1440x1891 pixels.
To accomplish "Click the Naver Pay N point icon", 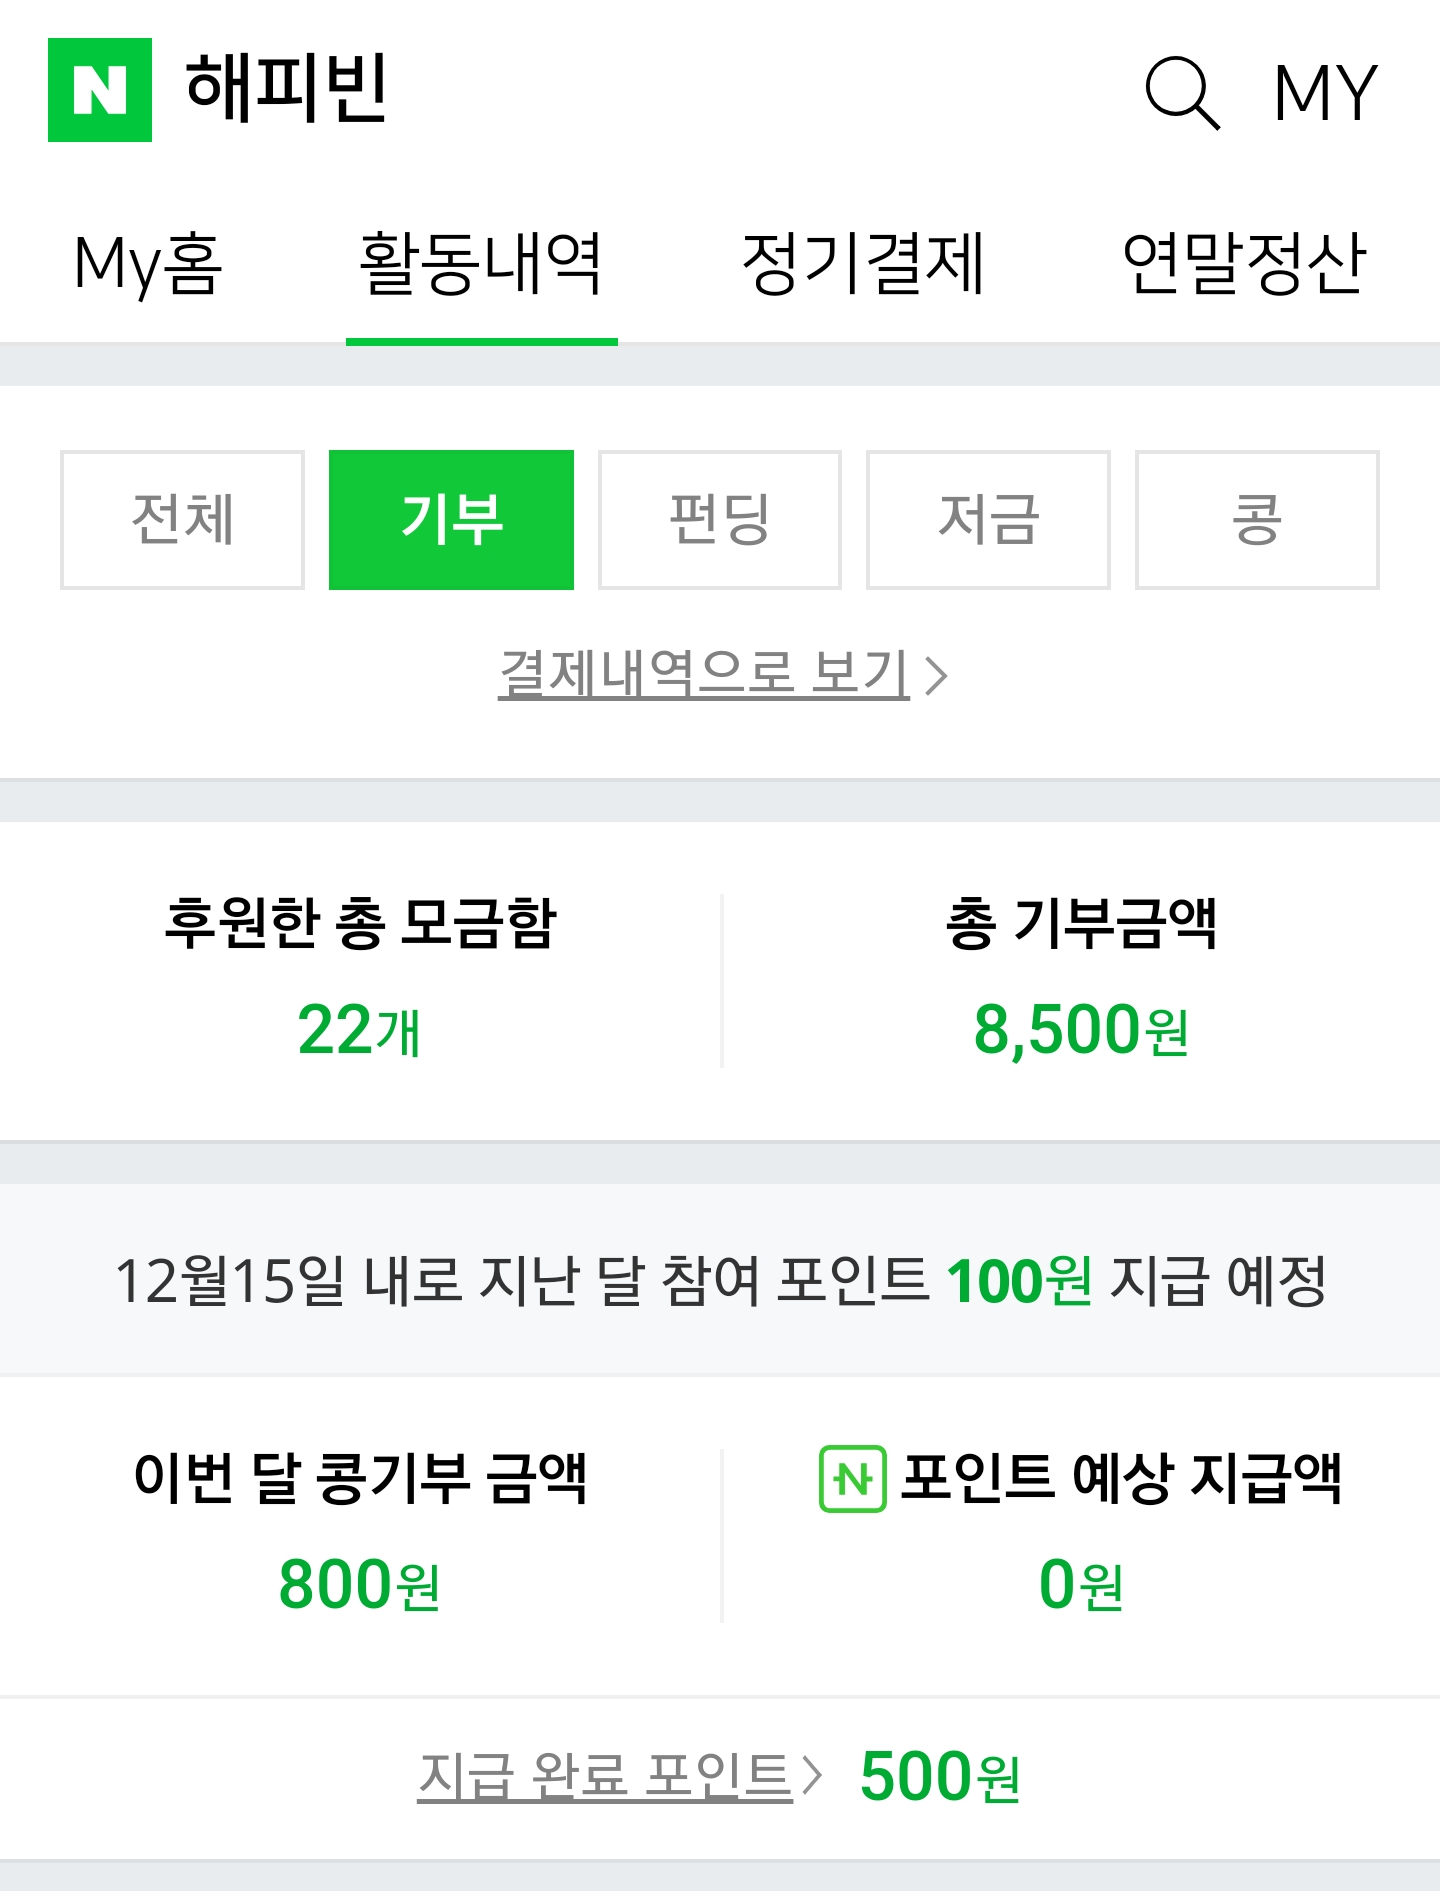I will tap(852, 1478).
